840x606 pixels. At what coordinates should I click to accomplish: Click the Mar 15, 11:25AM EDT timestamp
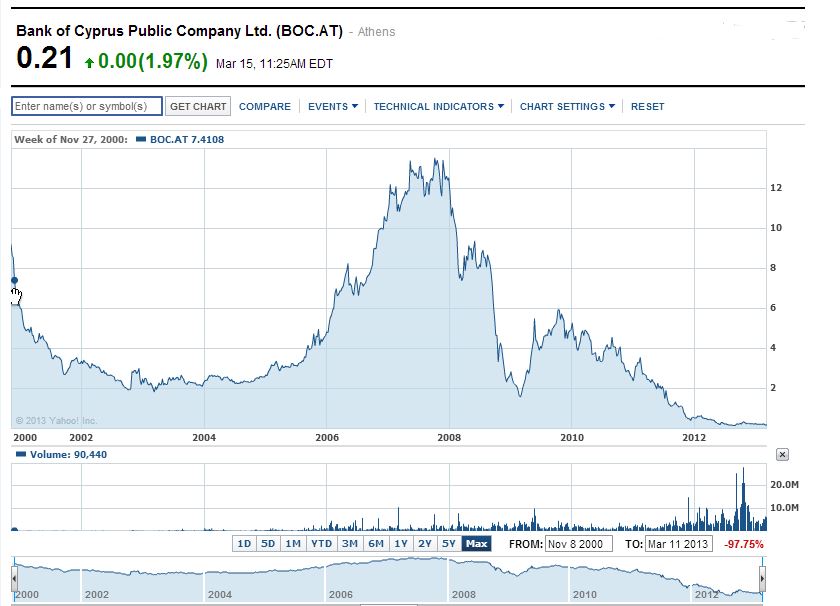click(x=274, y=64)
